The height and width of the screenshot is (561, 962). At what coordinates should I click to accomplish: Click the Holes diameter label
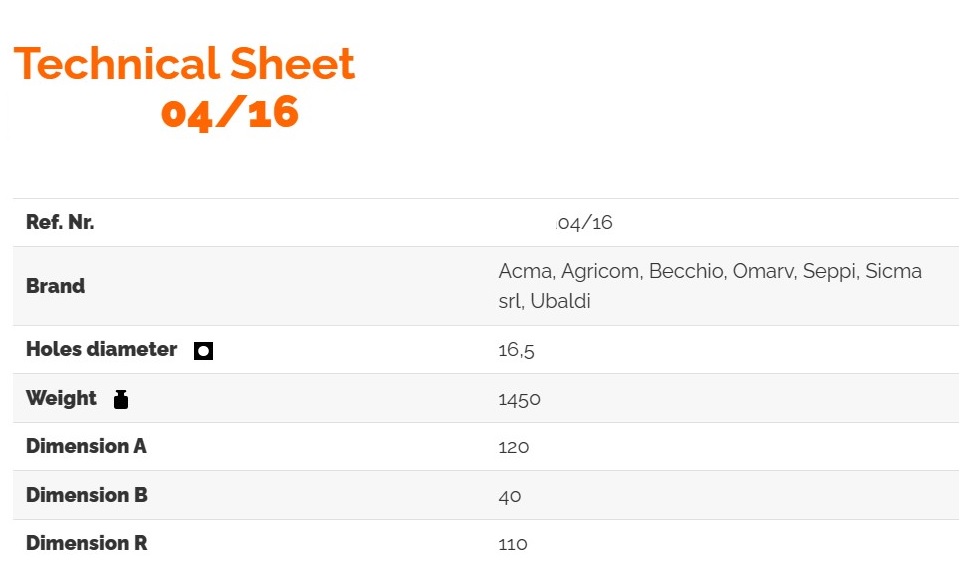pos(101,350)
